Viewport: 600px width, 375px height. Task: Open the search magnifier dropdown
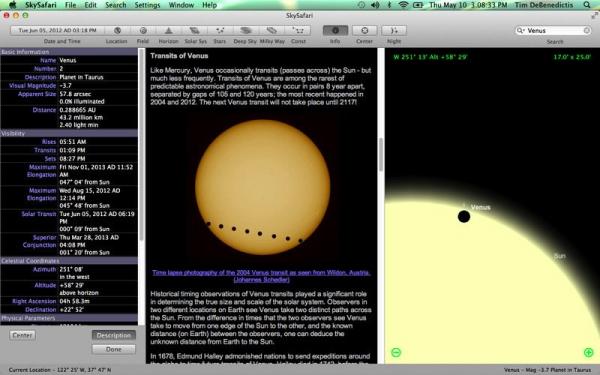520,30
